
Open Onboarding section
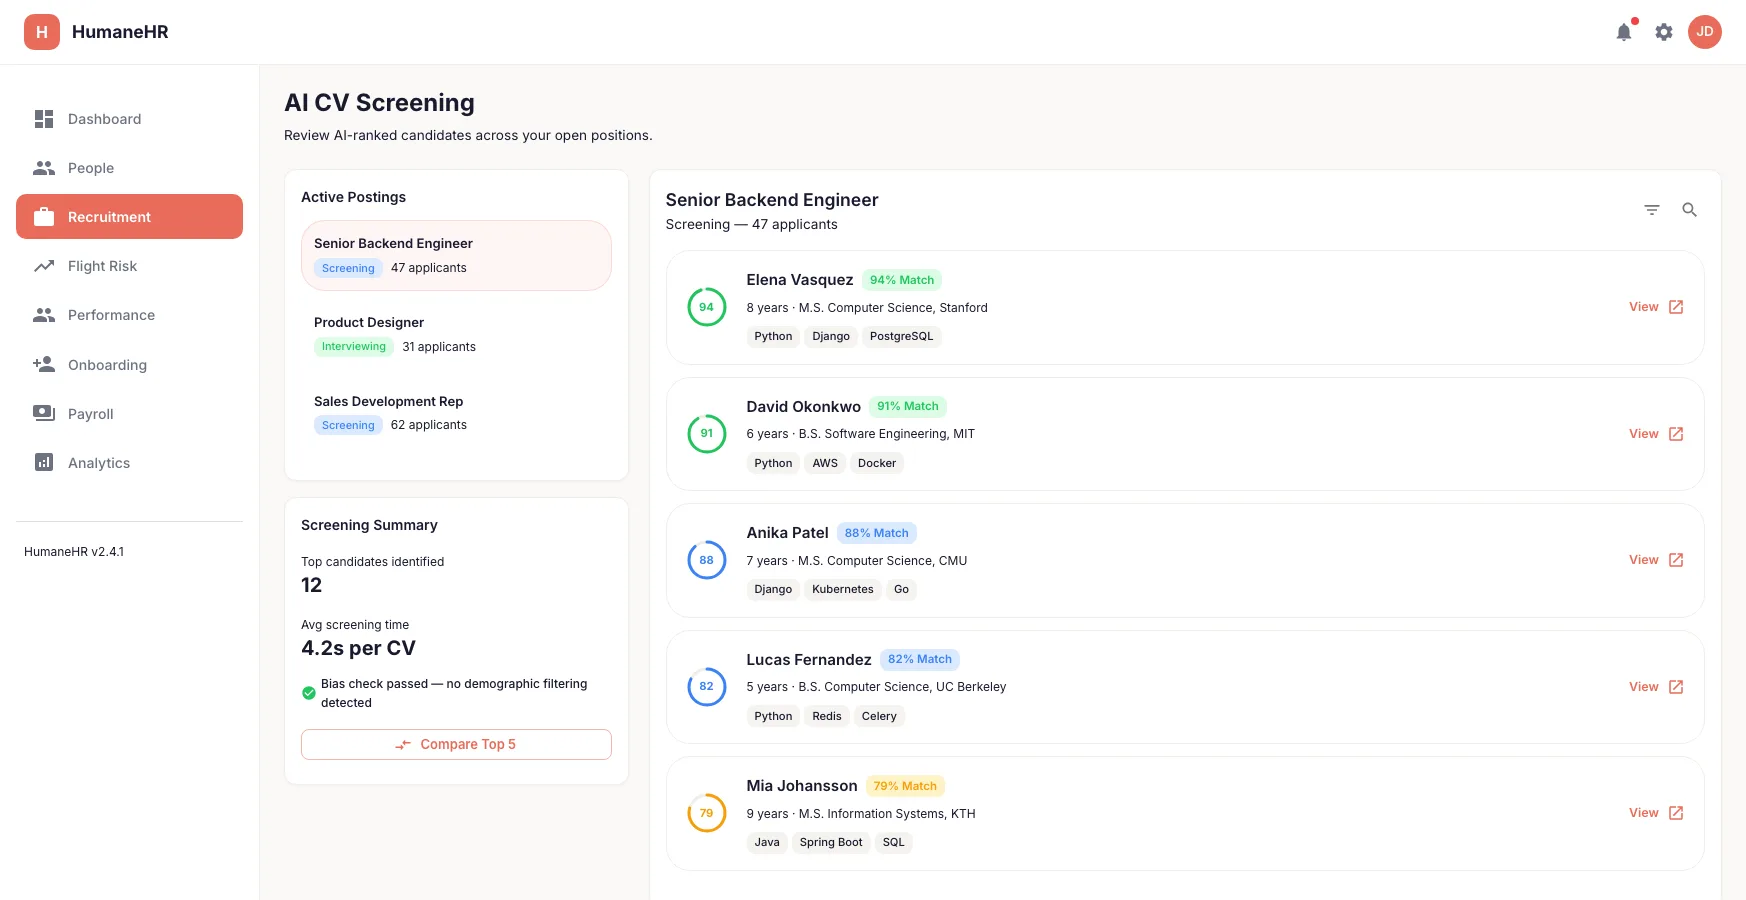(x=129, y=365)
